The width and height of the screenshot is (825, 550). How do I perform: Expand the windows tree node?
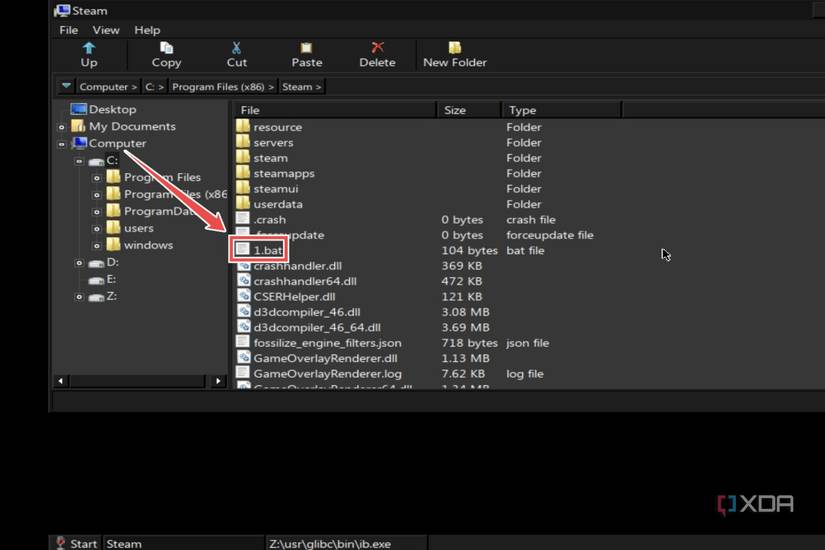tap(96, 246)
